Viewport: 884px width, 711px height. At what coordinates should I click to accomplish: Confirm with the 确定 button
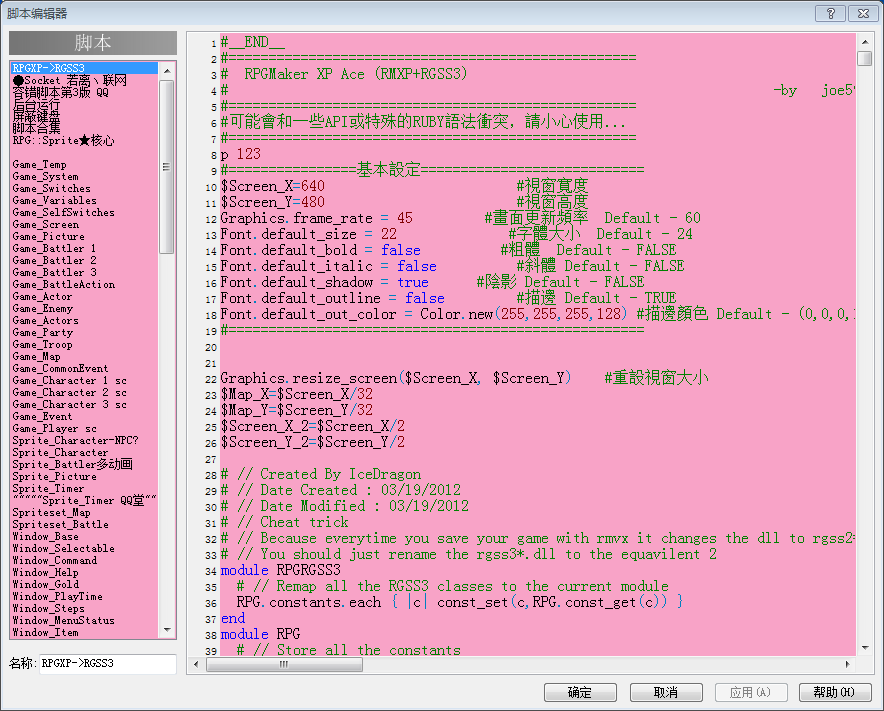click(580, 692)
